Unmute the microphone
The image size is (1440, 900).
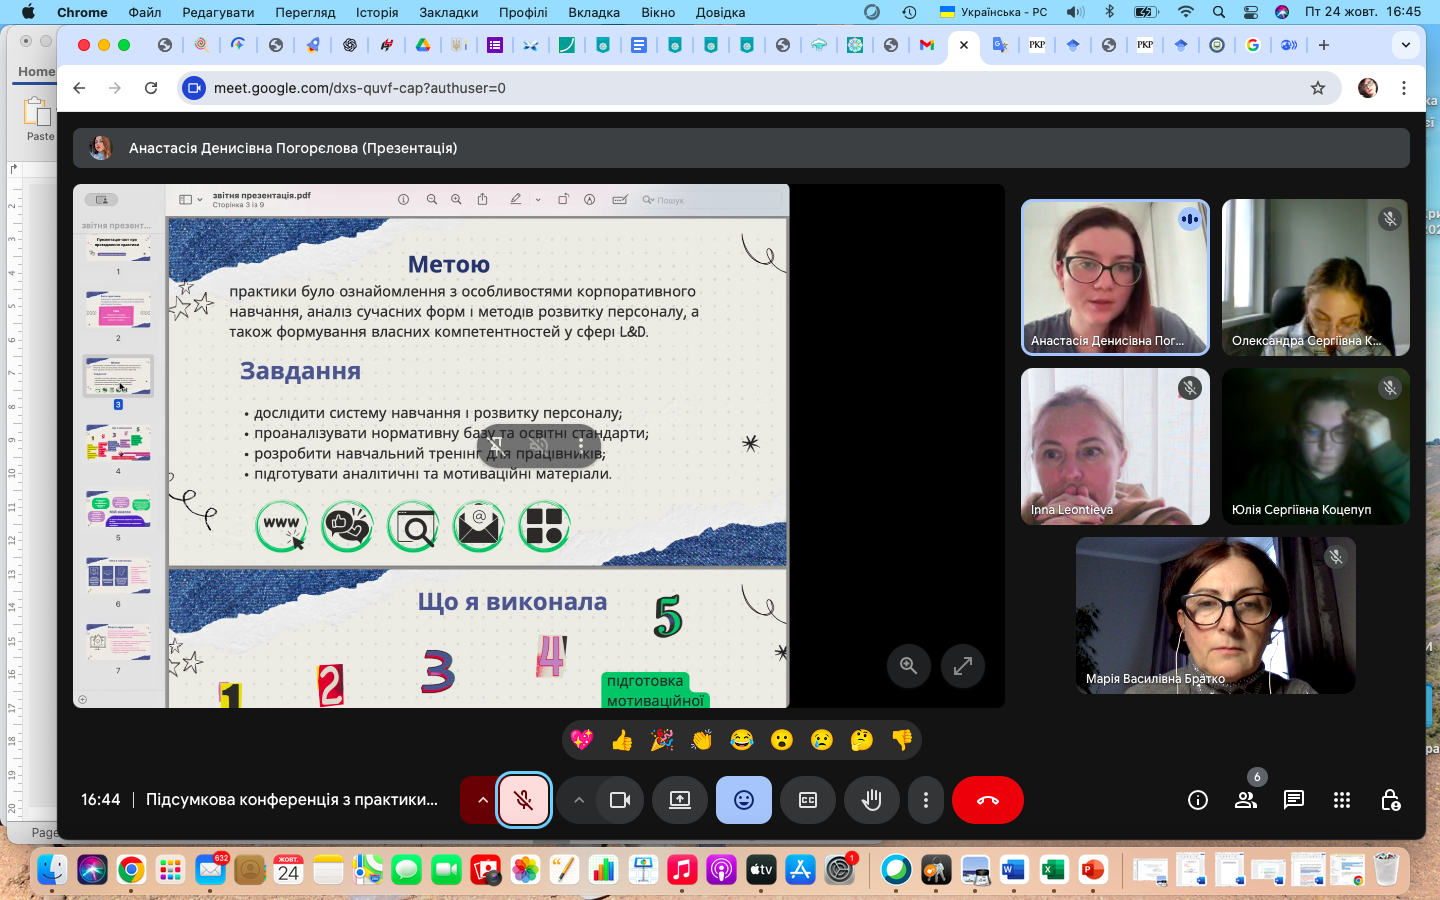pyautogui.click(x=524, y=800)
